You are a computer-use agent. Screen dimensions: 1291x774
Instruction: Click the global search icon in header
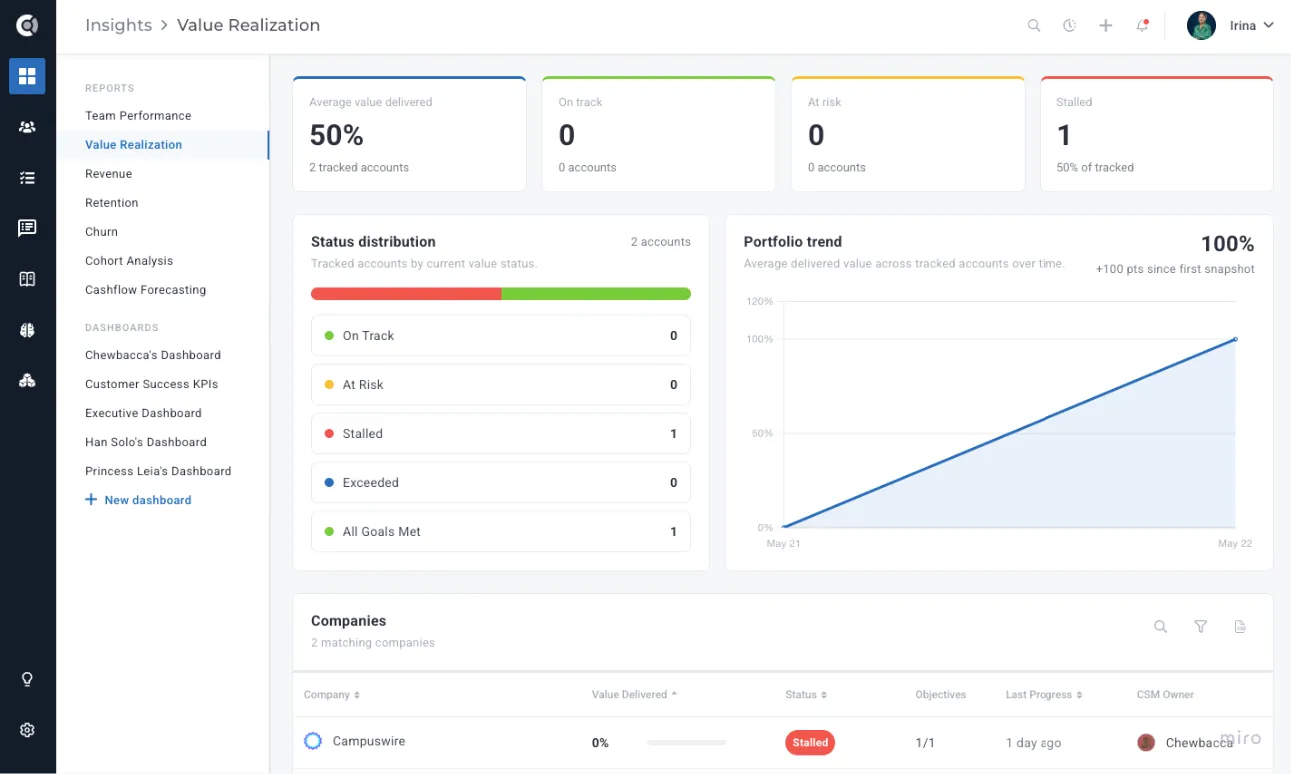tap(1034, 26)
